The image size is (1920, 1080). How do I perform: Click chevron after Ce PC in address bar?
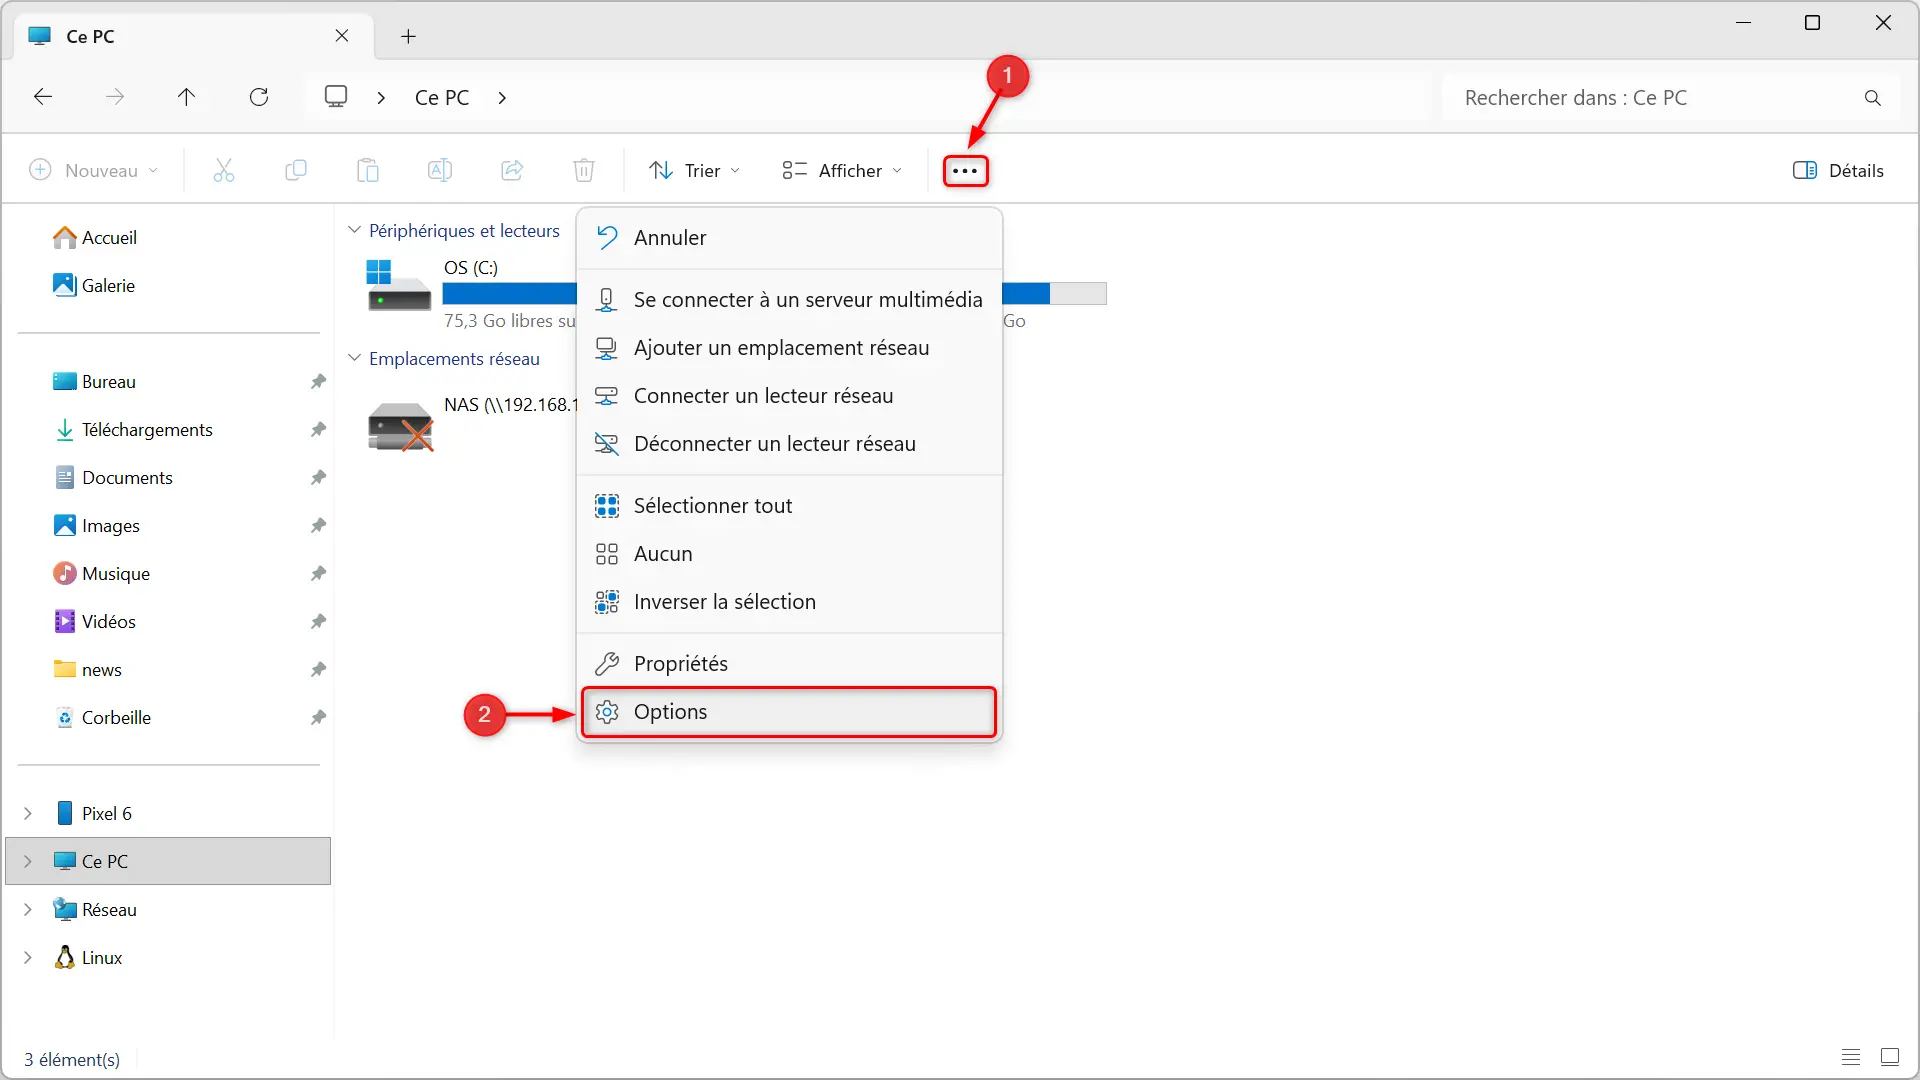502,97
